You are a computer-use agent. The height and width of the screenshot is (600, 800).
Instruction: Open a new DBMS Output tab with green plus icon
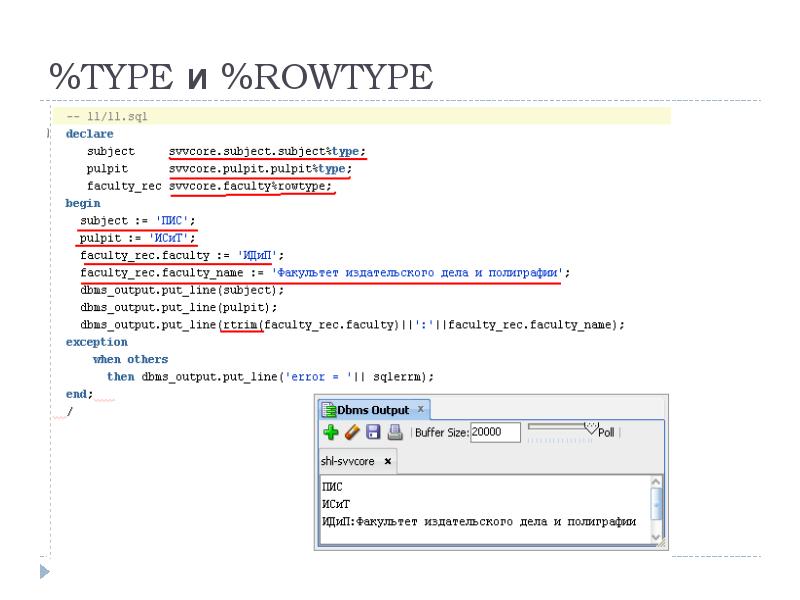point(332,430)
